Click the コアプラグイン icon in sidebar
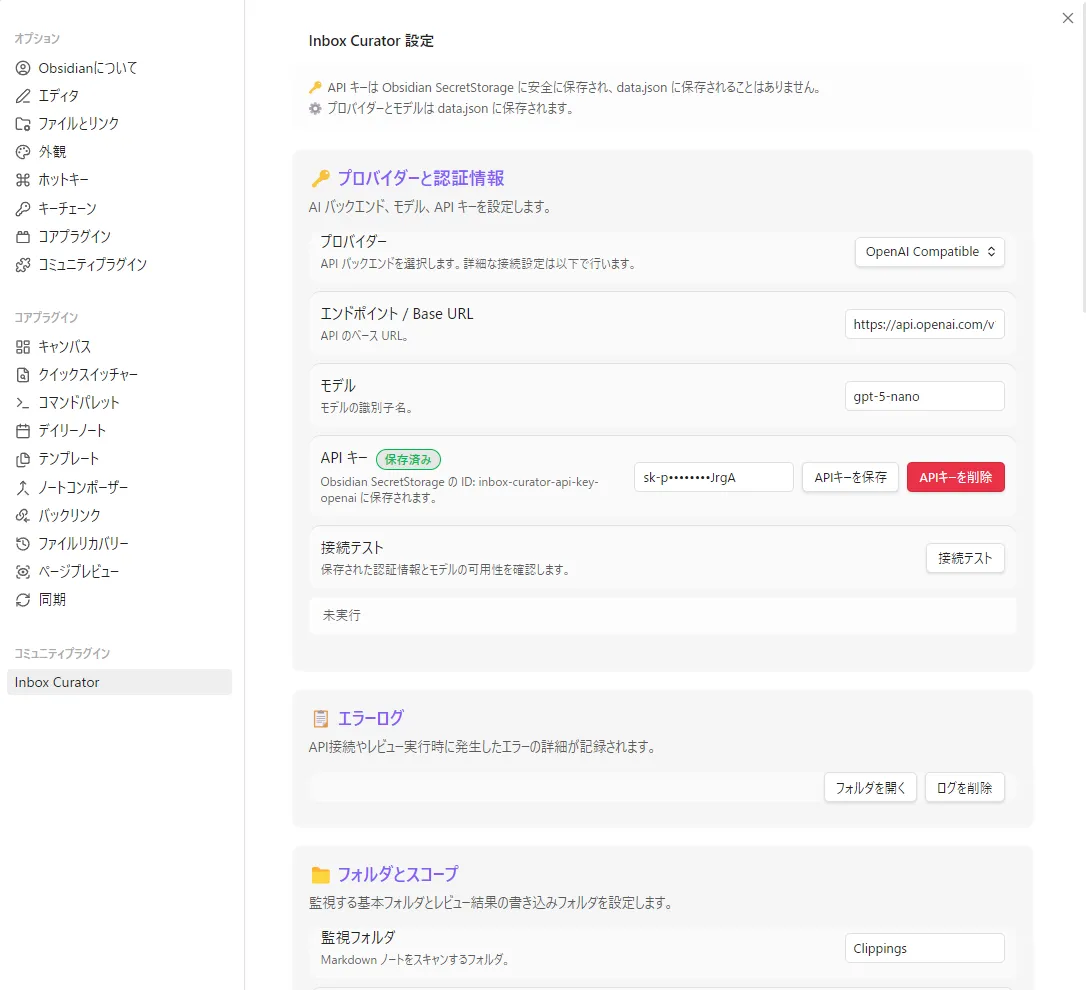Screen dimensions: 1086x990 click(x=23, y=237)
